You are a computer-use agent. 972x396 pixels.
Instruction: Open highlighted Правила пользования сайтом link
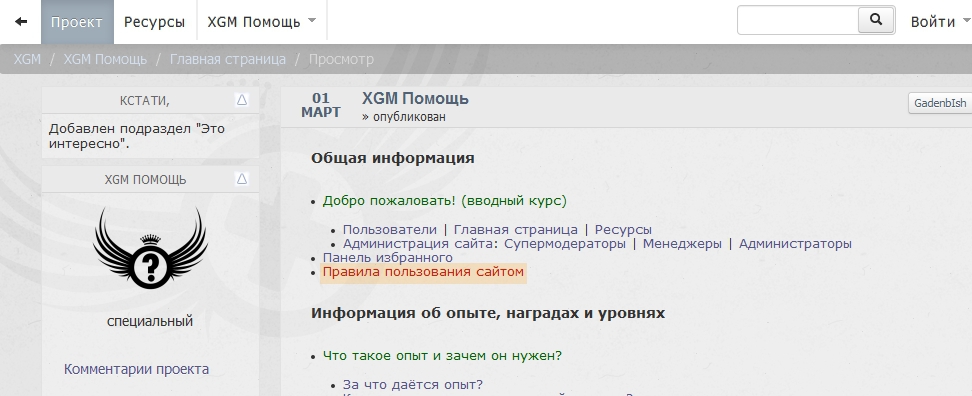point(423,272)
